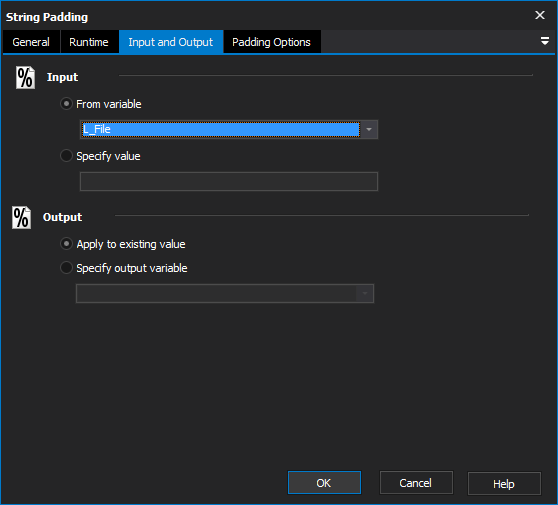558x505 pixels.
Task: Click the Cancel button
Action: pyautogui.click(x=416, y=483)
